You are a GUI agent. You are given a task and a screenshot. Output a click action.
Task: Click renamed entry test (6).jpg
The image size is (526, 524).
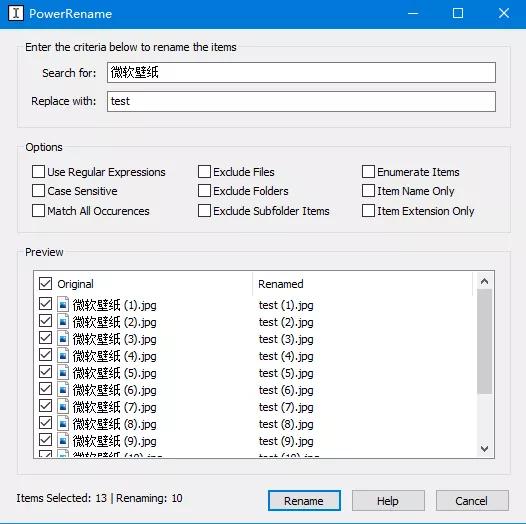click(x=286, y=390)
